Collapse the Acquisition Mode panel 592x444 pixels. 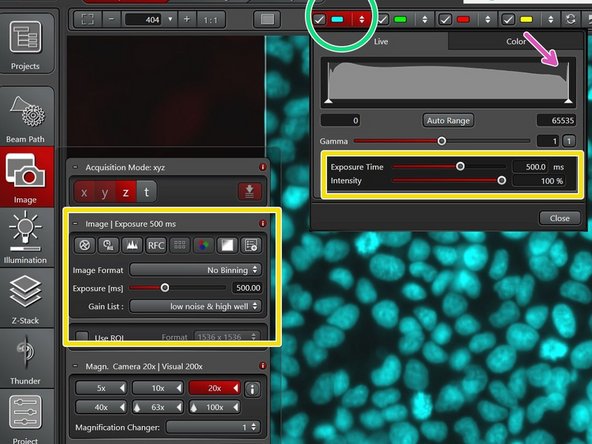(x=75, y=167)
